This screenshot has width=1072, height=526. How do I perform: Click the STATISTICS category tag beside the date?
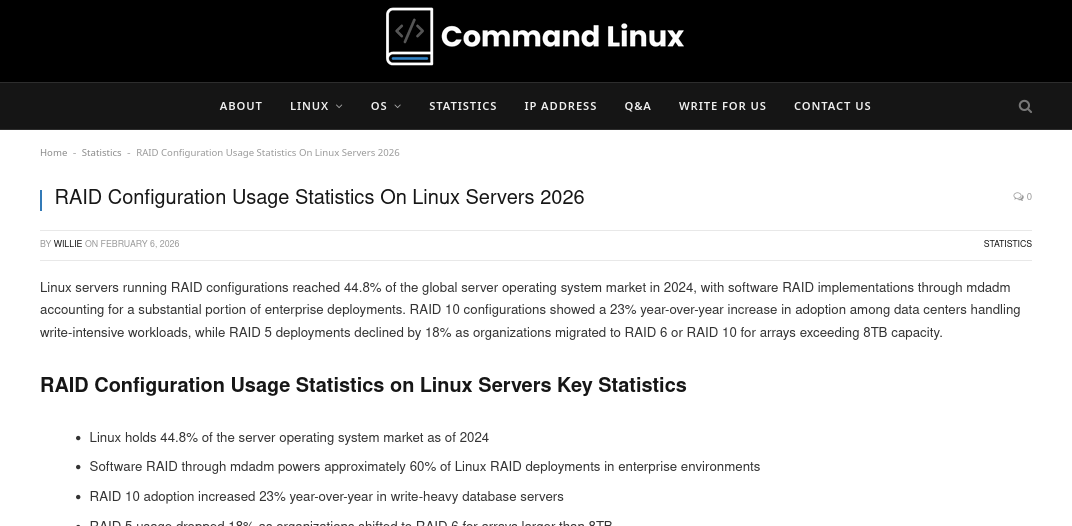coord(1008,244)
